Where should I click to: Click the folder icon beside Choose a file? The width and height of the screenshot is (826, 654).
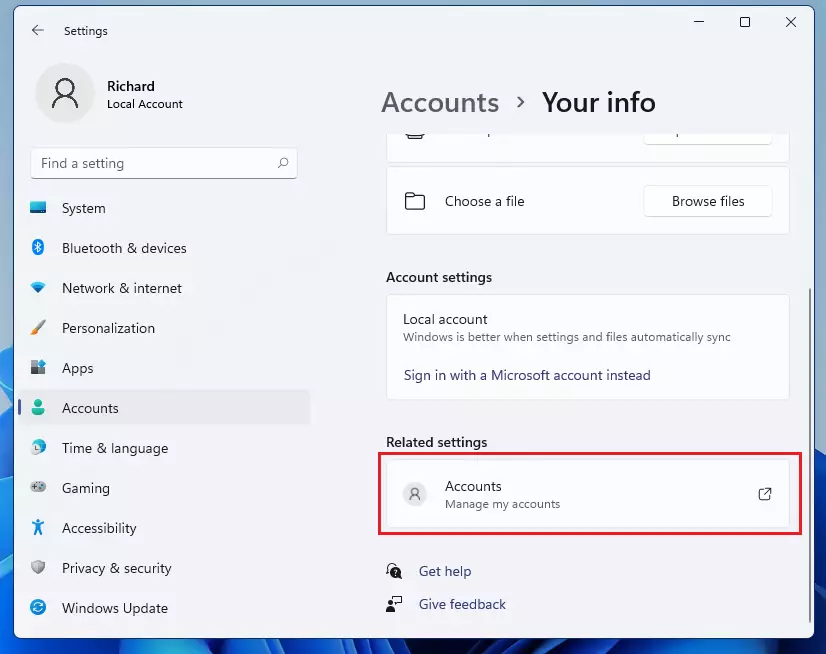415,201
